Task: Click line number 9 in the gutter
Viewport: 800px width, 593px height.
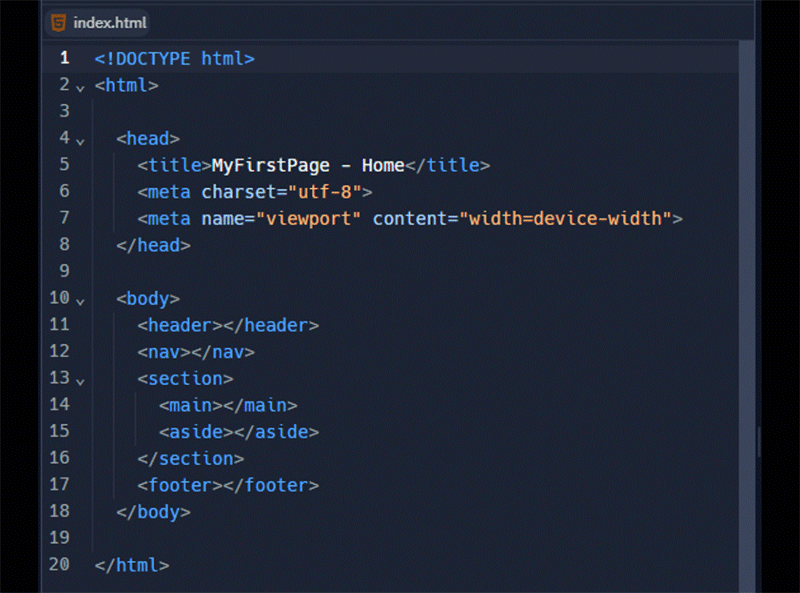Action: coord(64,270)
